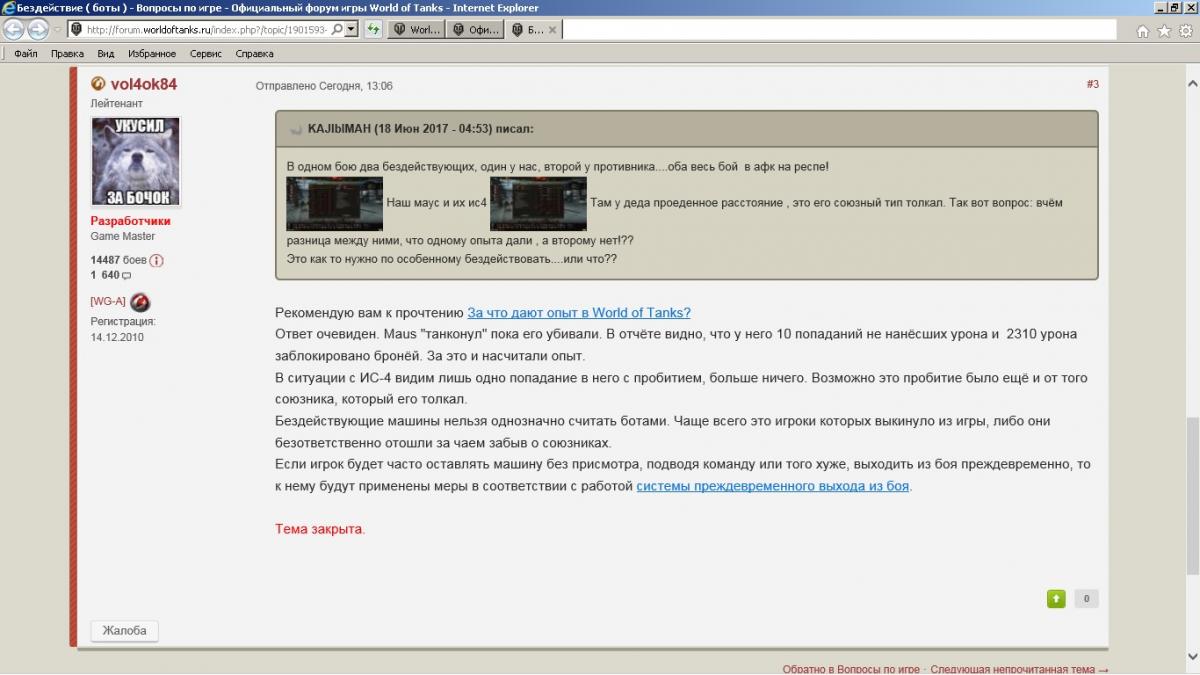1200x675 pixels.
Task: Open the Избранное menu
Action: (152, 54)
